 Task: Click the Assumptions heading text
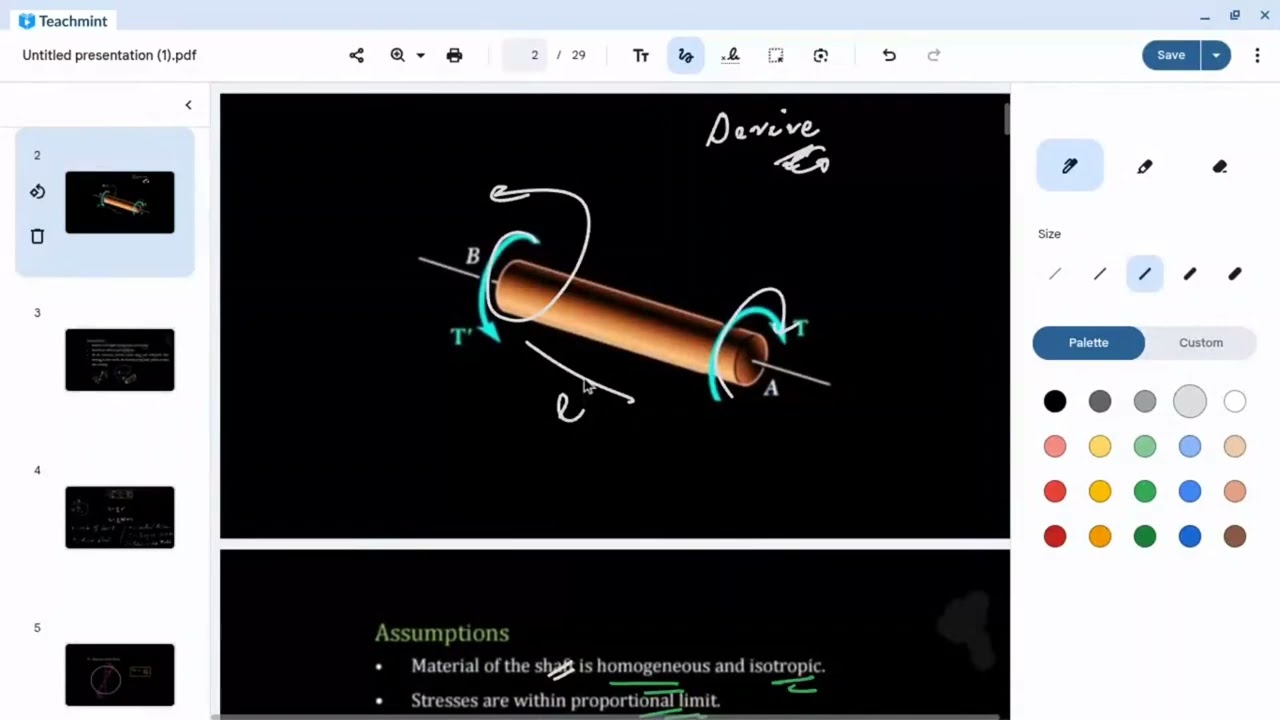pos(442,633)
